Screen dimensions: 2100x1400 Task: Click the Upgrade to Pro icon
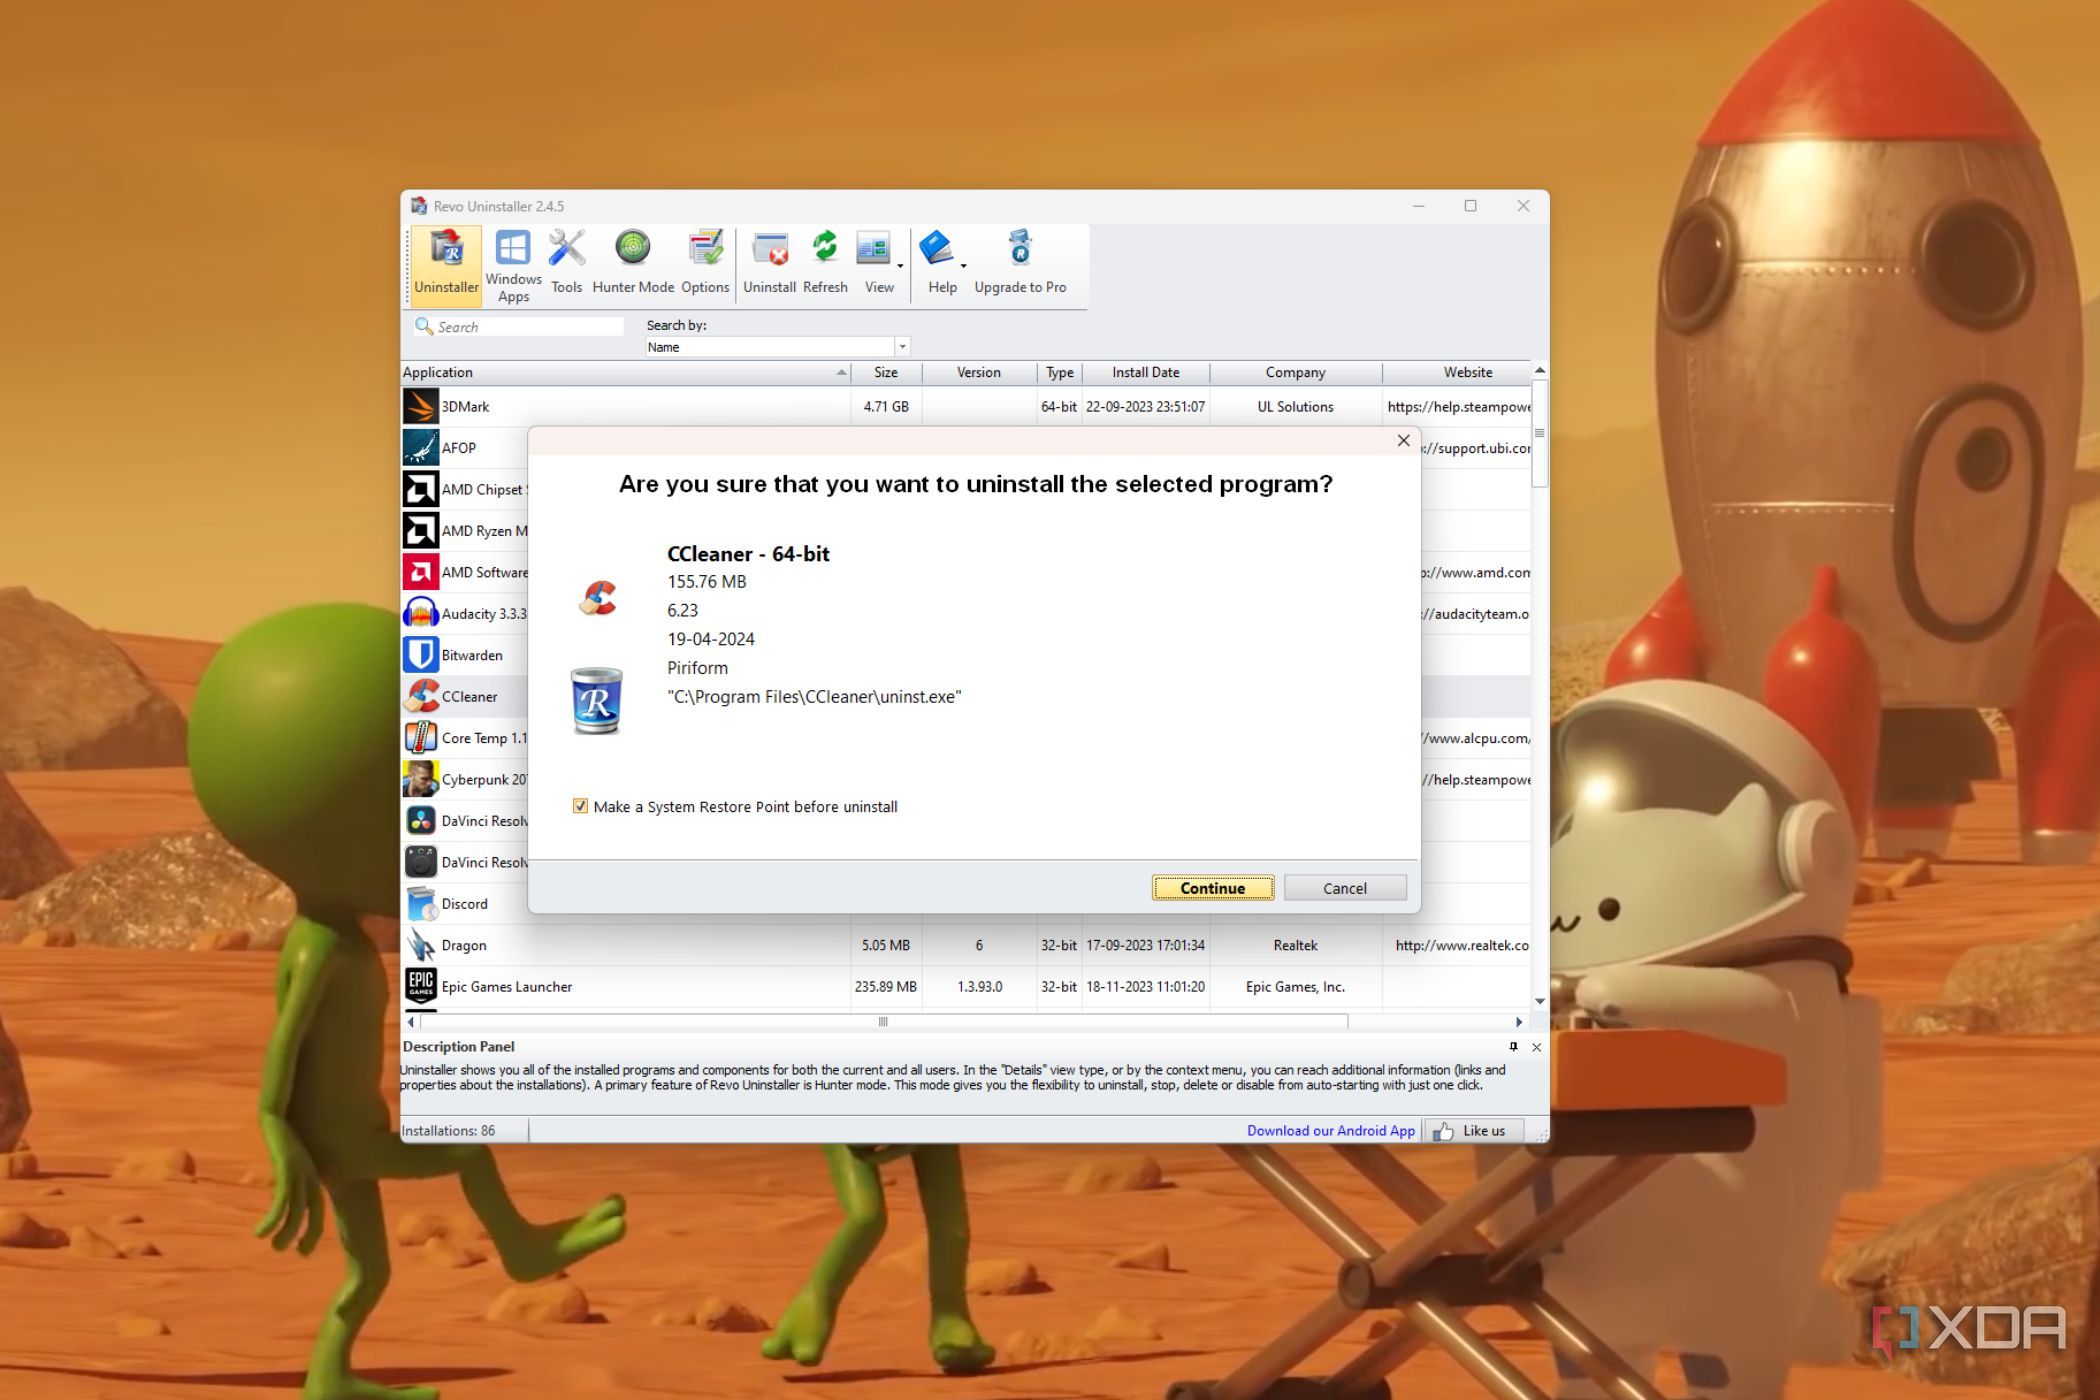(1020, 264)
